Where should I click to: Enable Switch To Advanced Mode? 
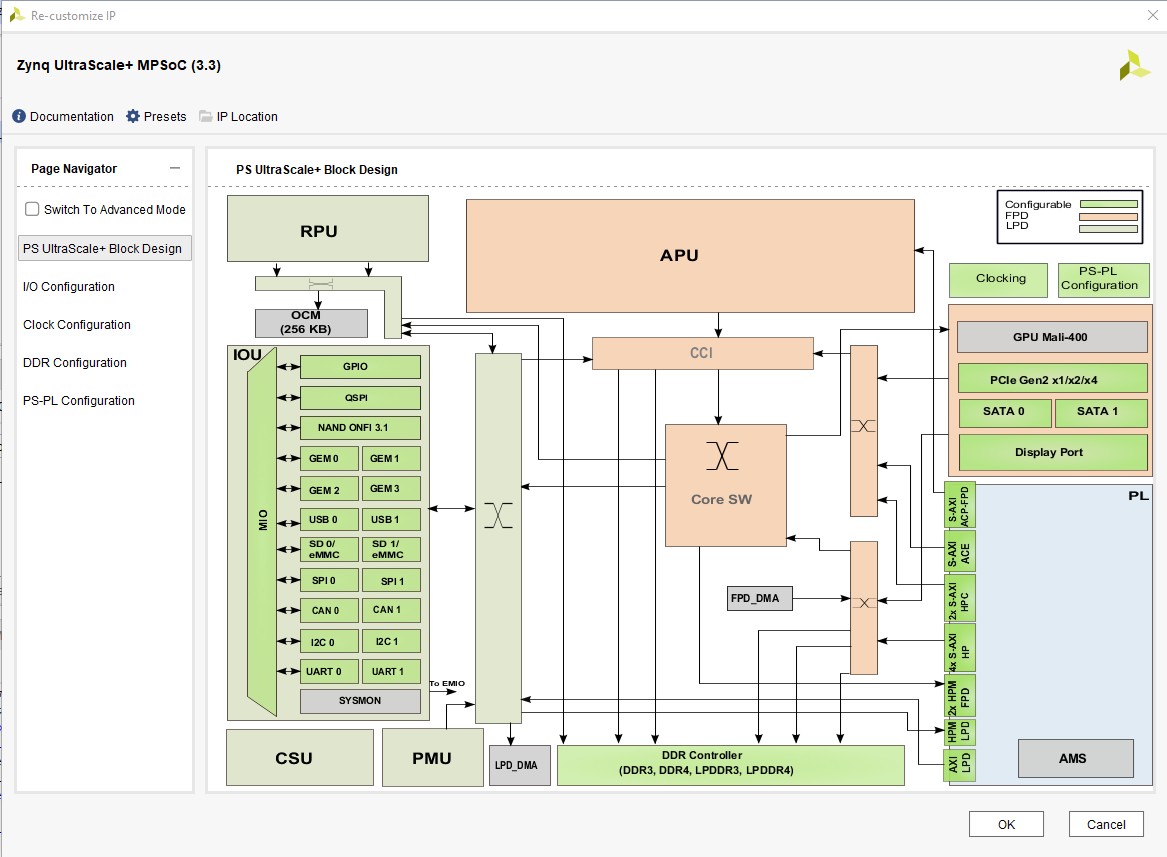(30, 209)
